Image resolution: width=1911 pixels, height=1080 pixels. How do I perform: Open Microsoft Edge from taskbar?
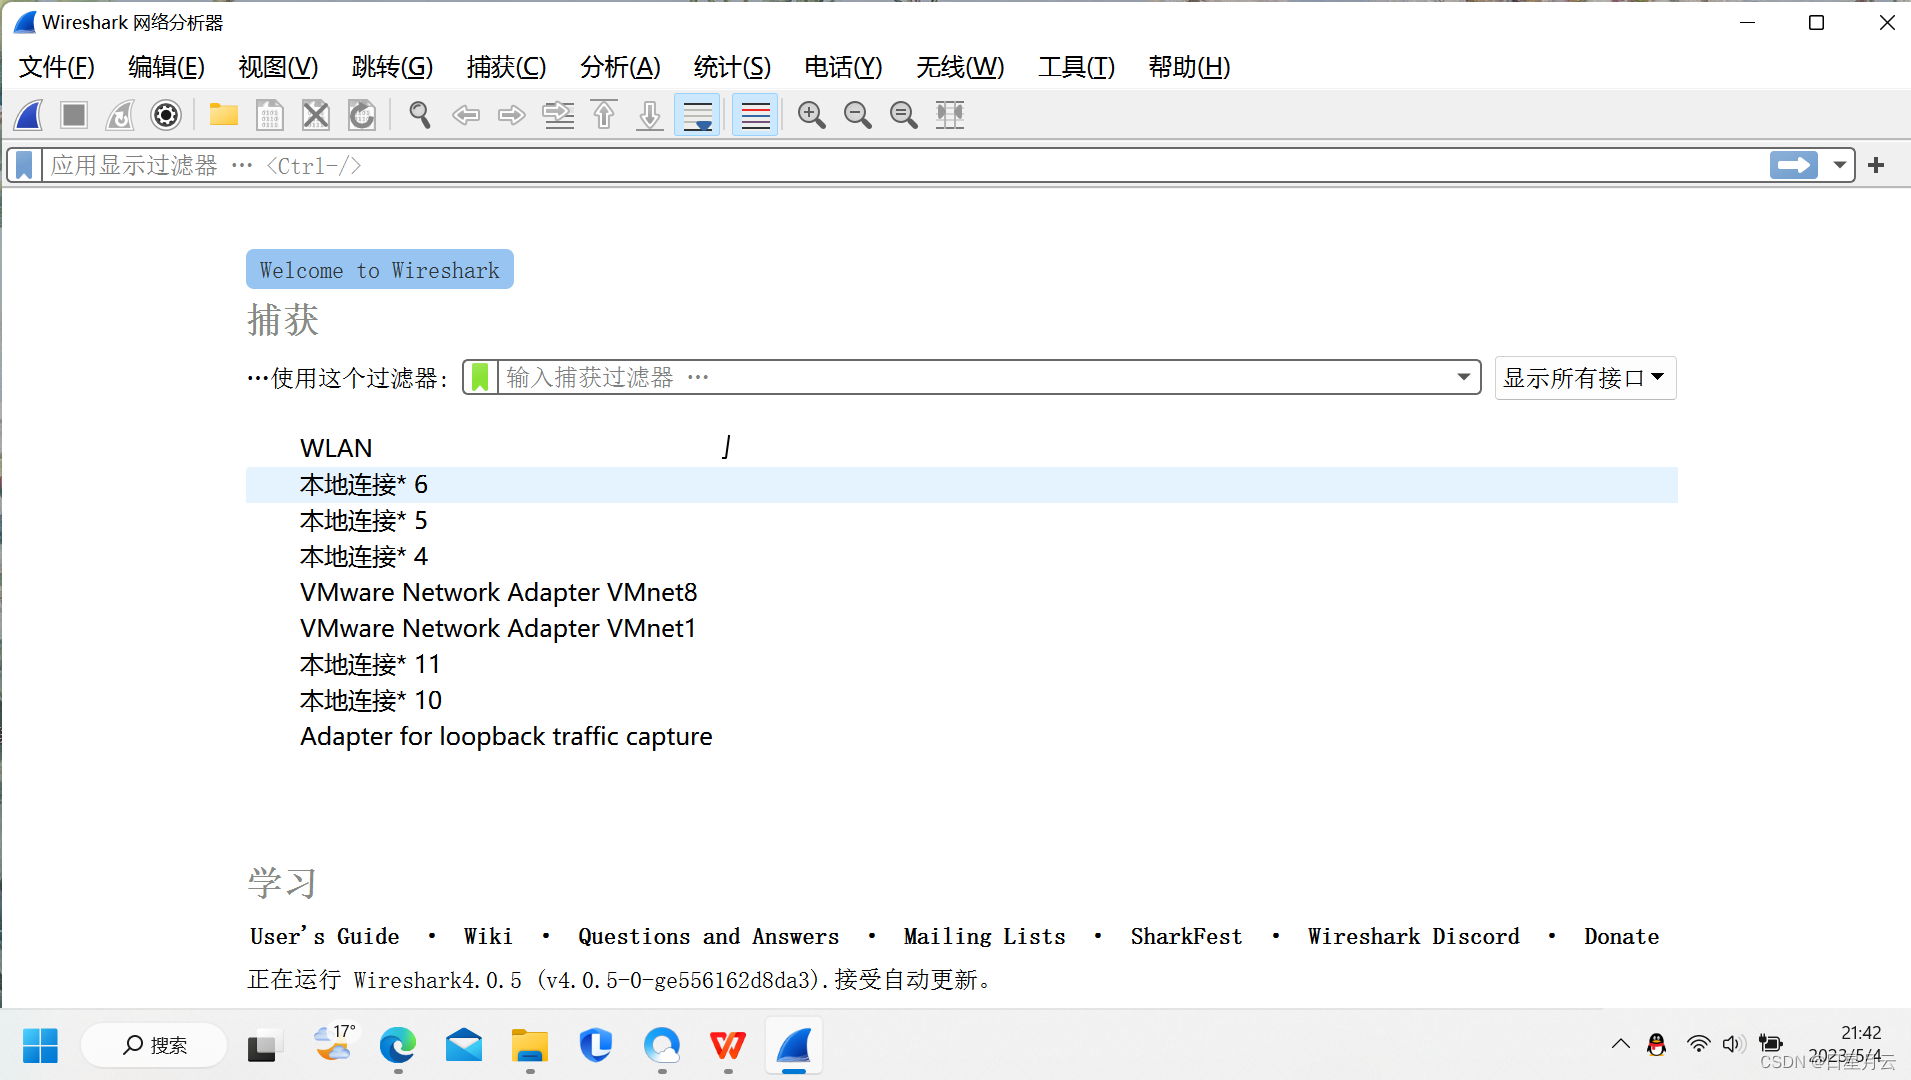(398, 1046)
